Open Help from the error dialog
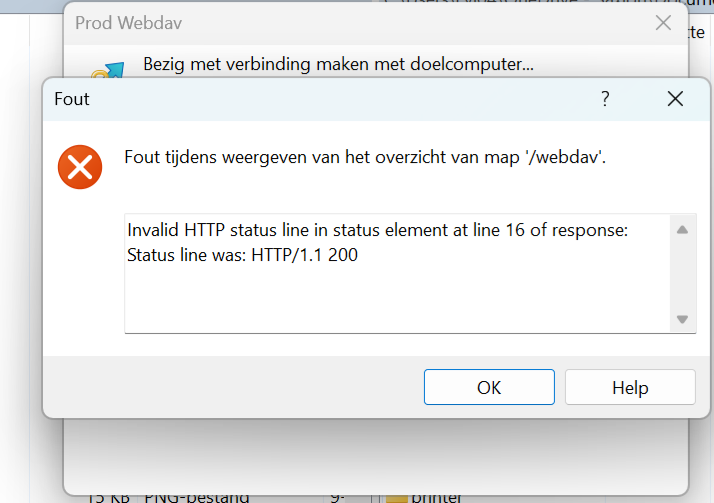This screenshot has width=714, height=503. tap(629, 387)
